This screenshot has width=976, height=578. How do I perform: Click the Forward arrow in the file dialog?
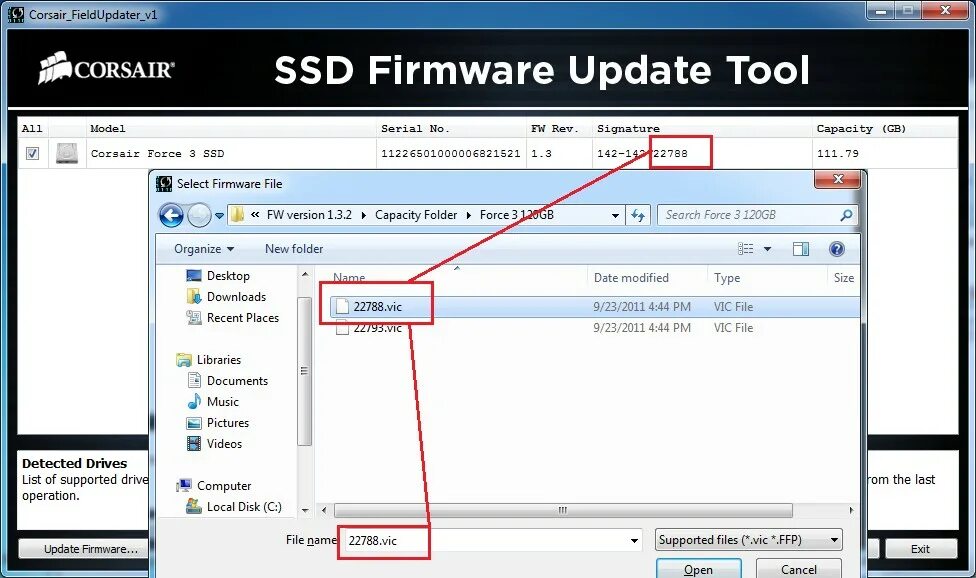pyautogui.click(x=199, y=216)
